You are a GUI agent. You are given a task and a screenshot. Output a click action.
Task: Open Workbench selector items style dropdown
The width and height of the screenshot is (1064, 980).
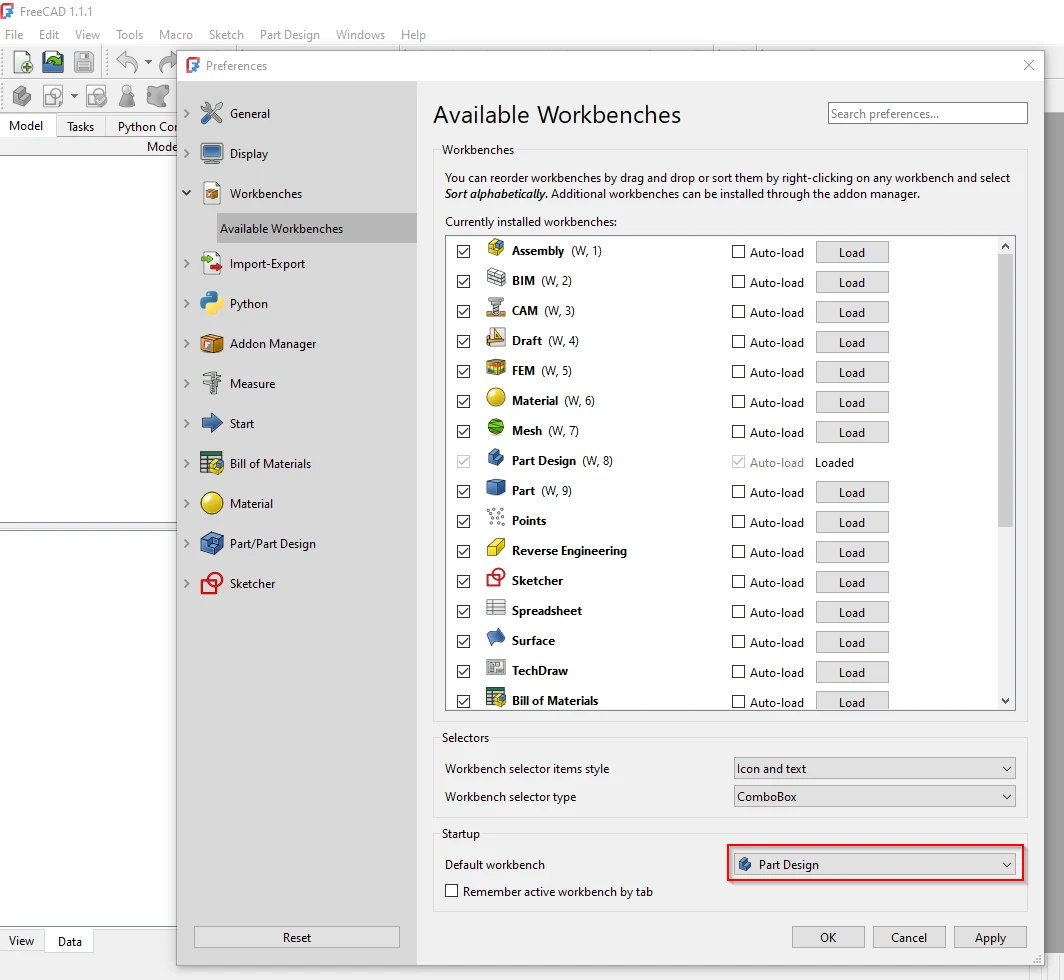875,769
